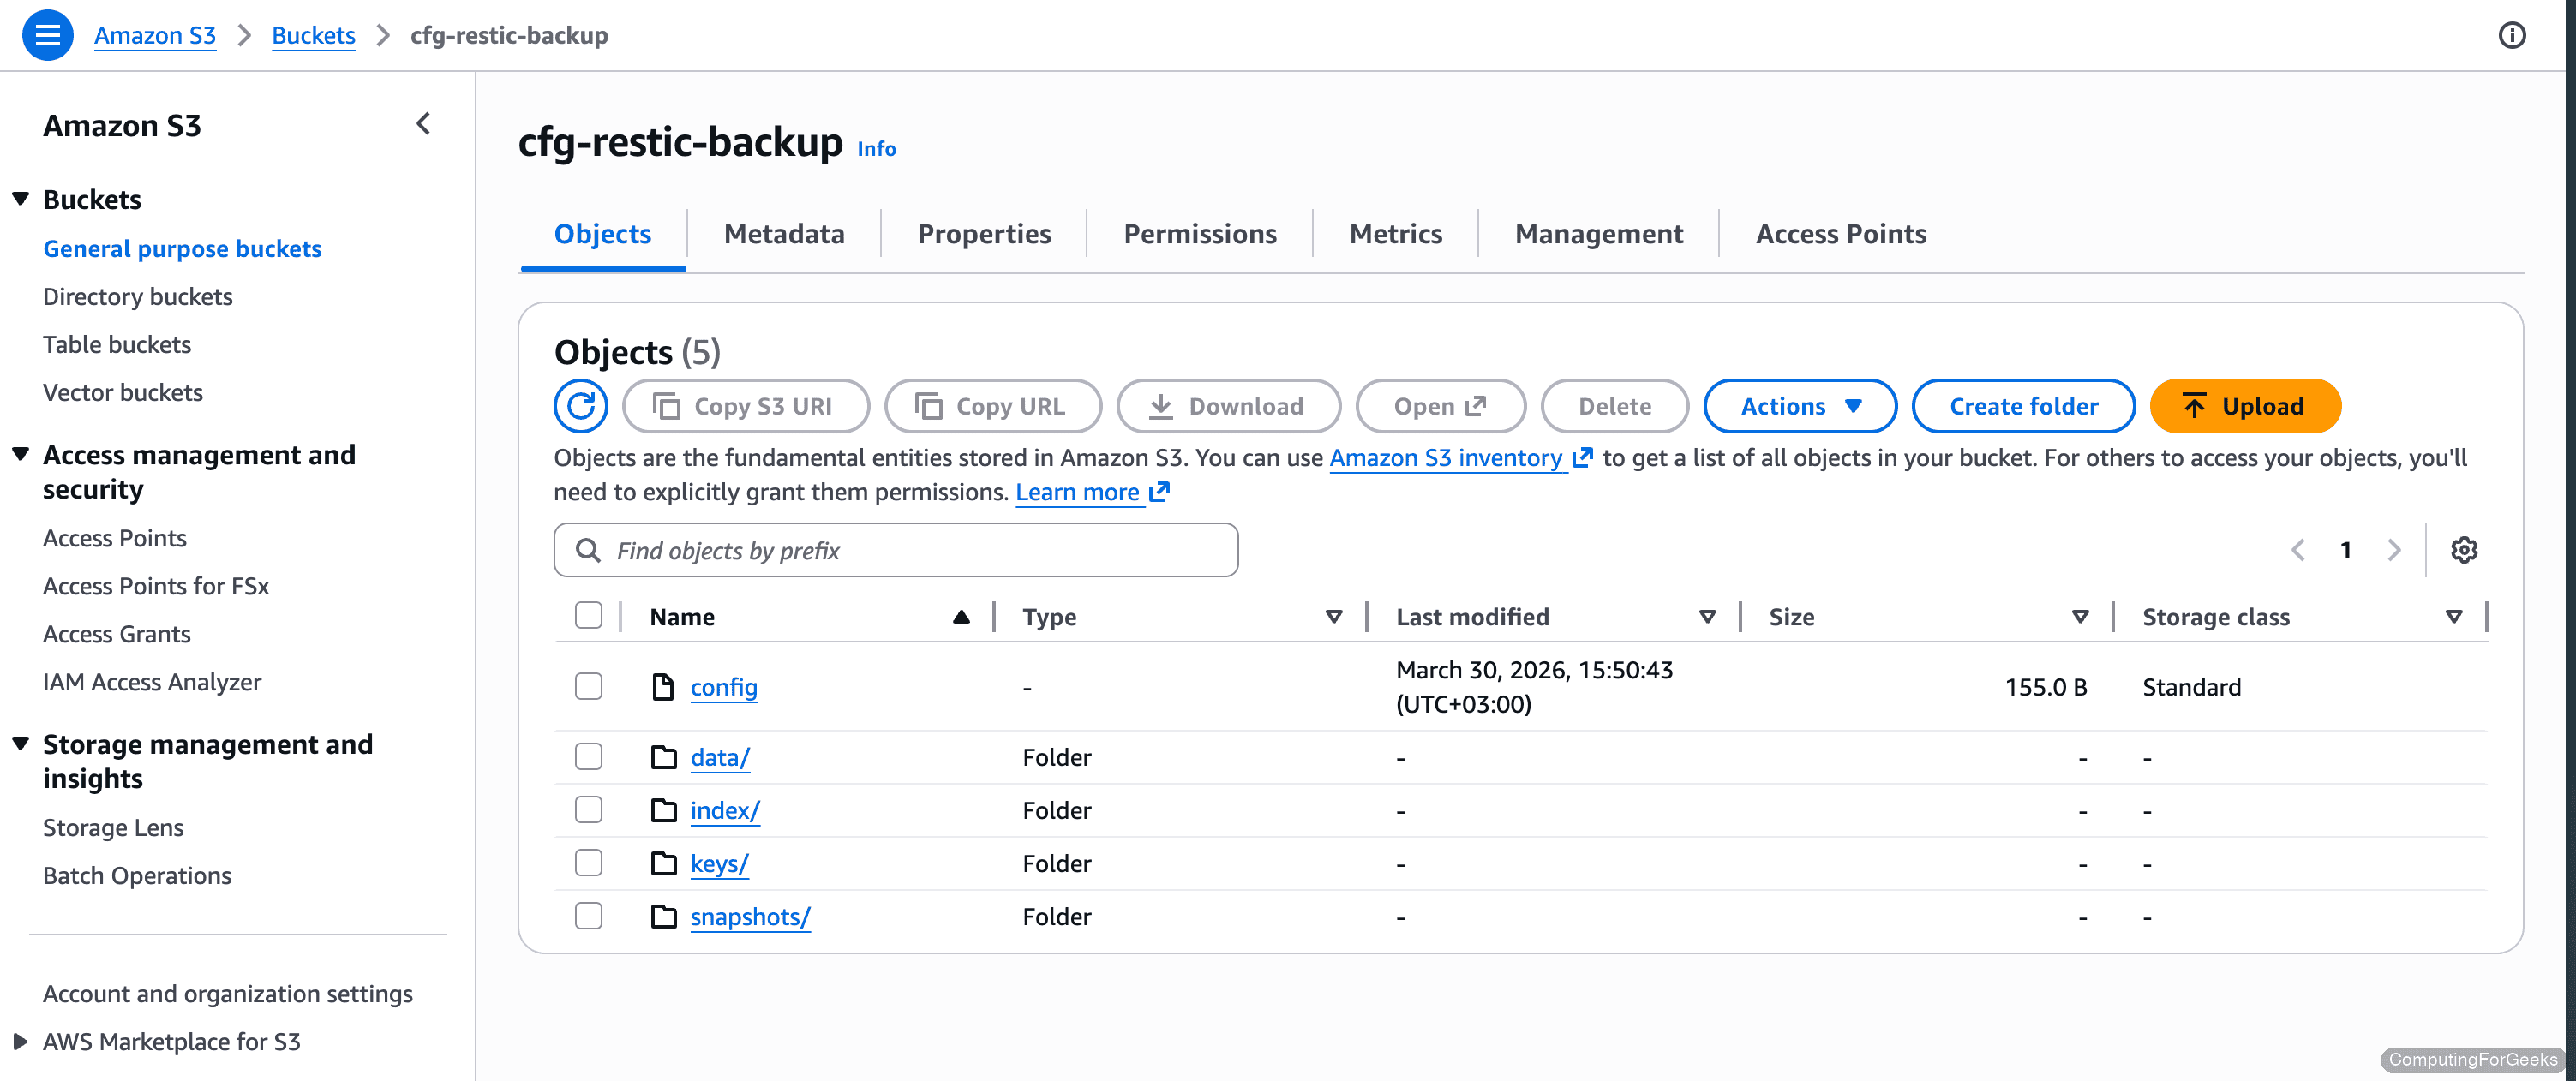Open the page display preferences gear icon
This screenshot has width=2576, height=1081.
2464,549
